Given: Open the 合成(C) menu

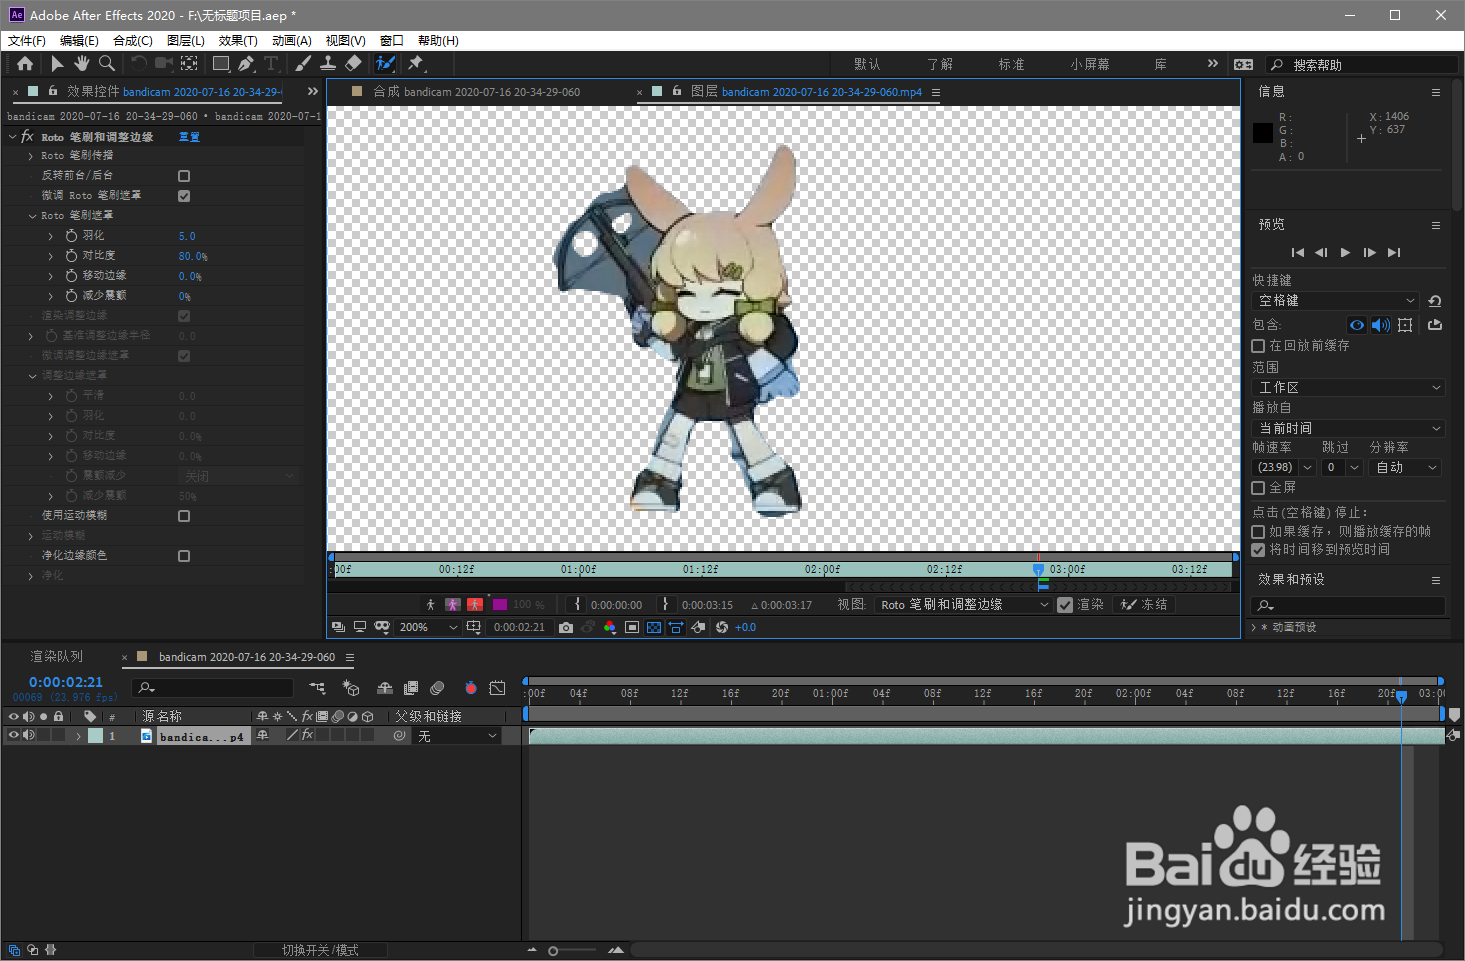Looking at the screenshot, I should pyautogui.click(x=133, y=41).
